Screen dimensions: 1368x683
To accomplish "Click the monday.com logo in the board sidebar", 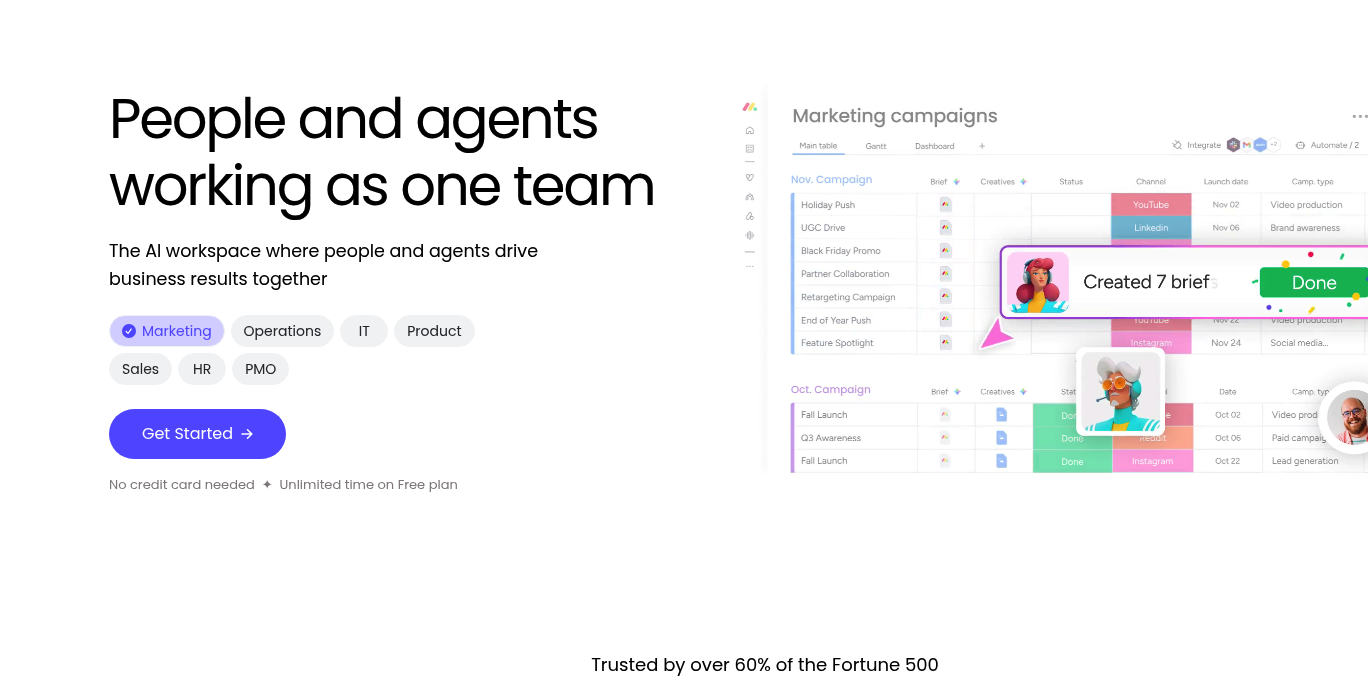I will 749,107.
